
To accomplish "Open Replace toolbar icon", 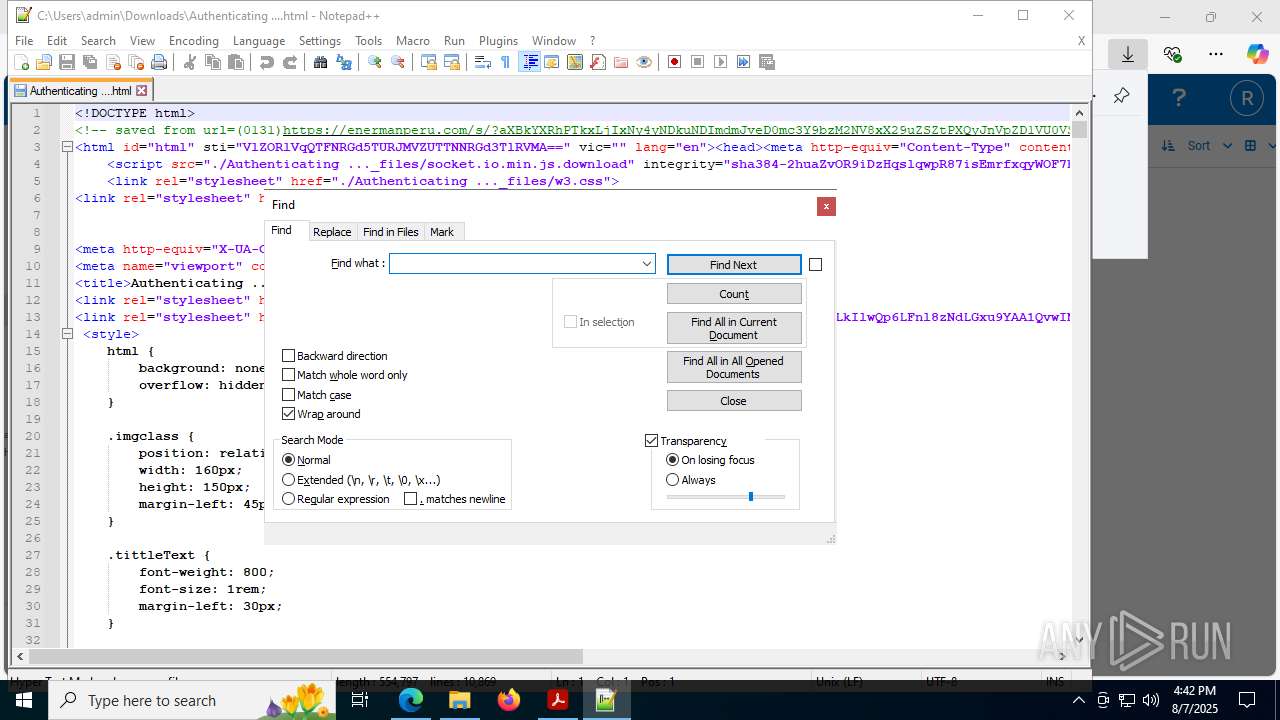I will pos(343,62).
